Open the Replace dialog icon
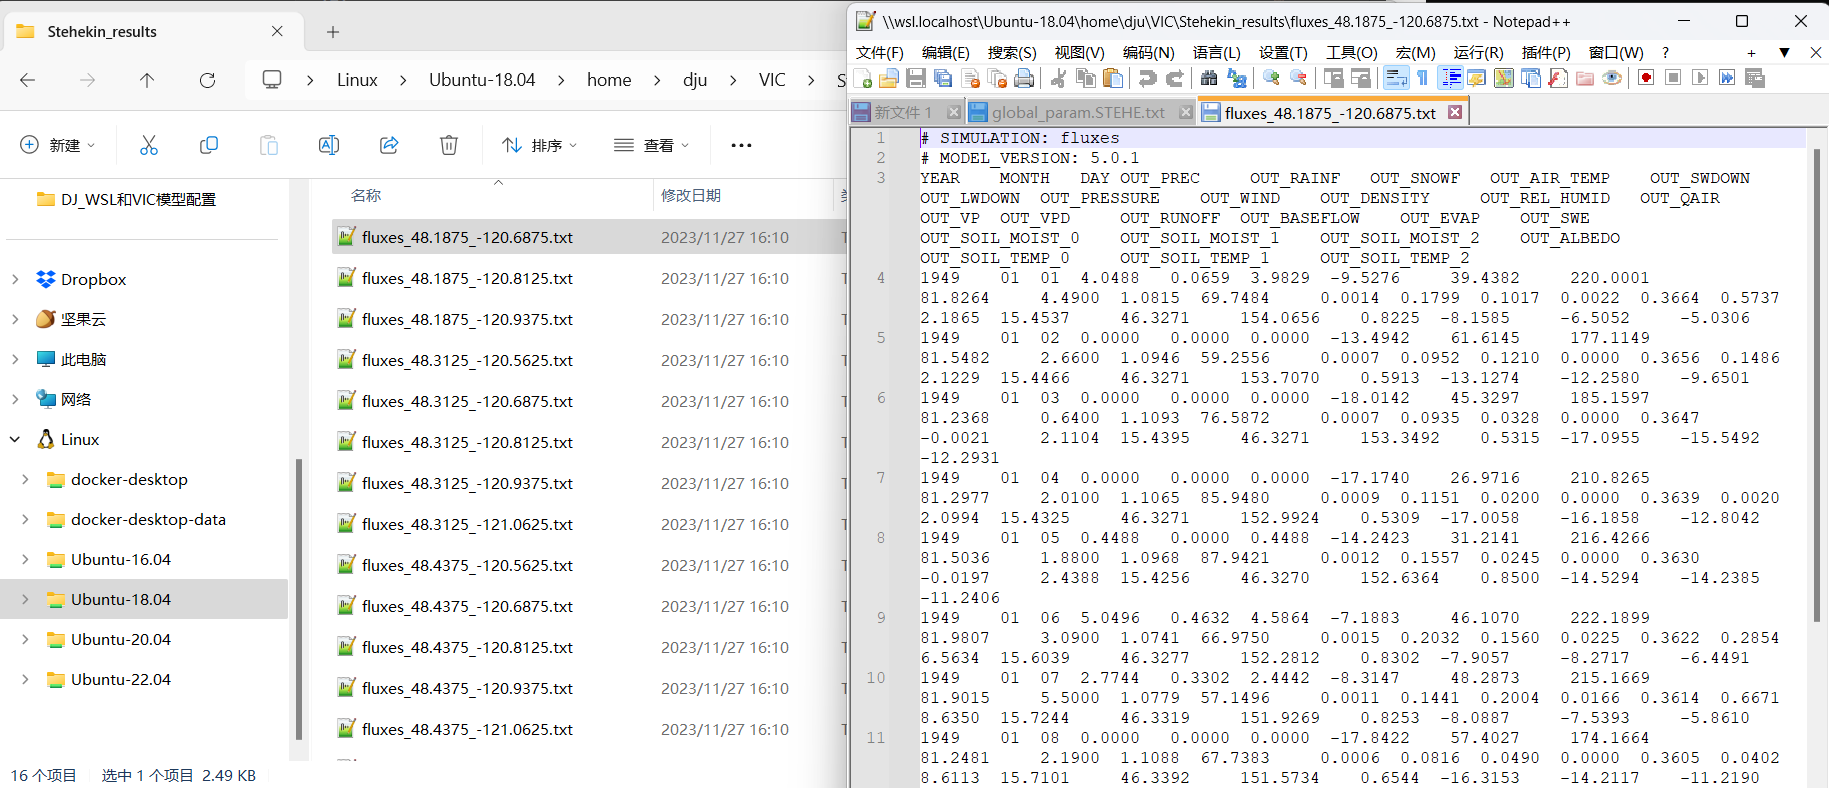 1237,78
